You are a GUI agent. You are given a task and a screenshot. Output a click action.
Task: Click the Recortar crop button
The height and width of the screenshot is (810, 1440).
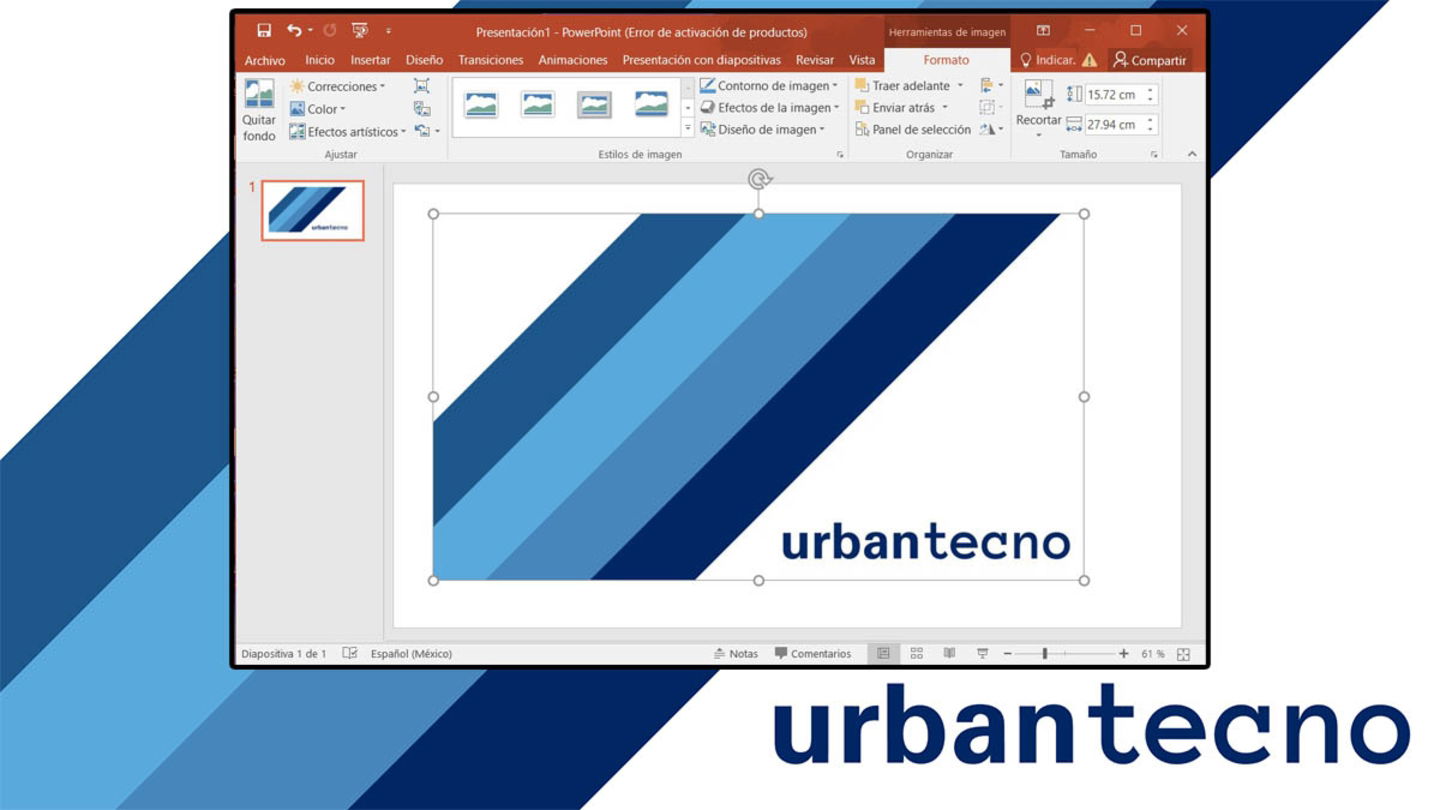1038,108
